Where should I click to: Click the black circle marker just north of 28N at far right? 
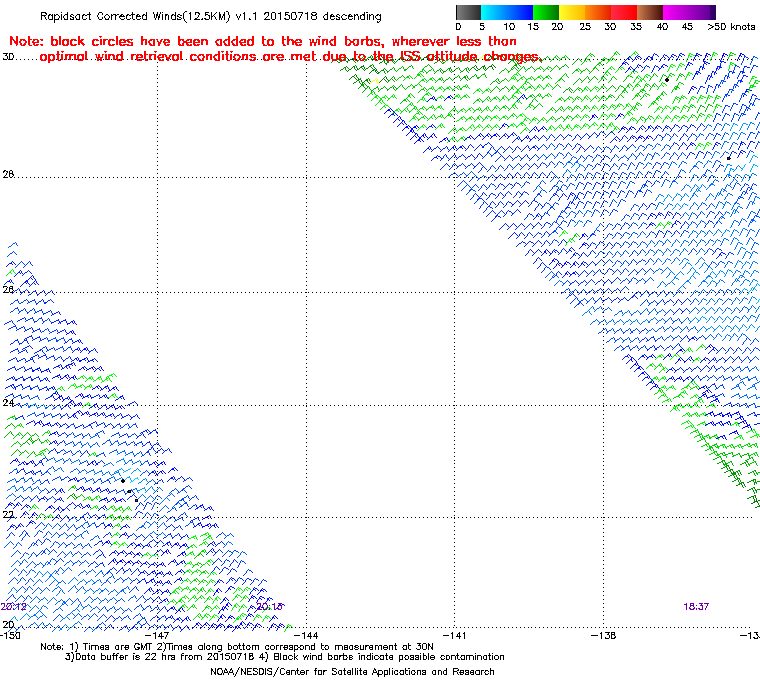pyautogui.click(x=728, y=158)
